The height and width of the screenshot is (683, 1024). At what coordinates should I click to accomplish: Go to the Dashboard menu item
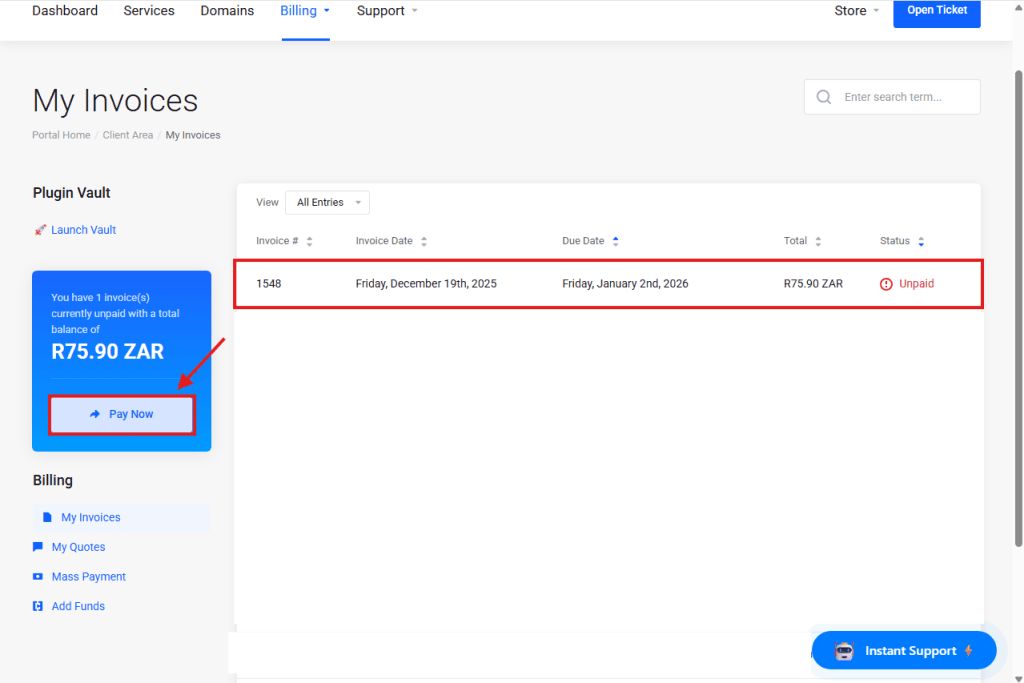(x=65, y=11)
